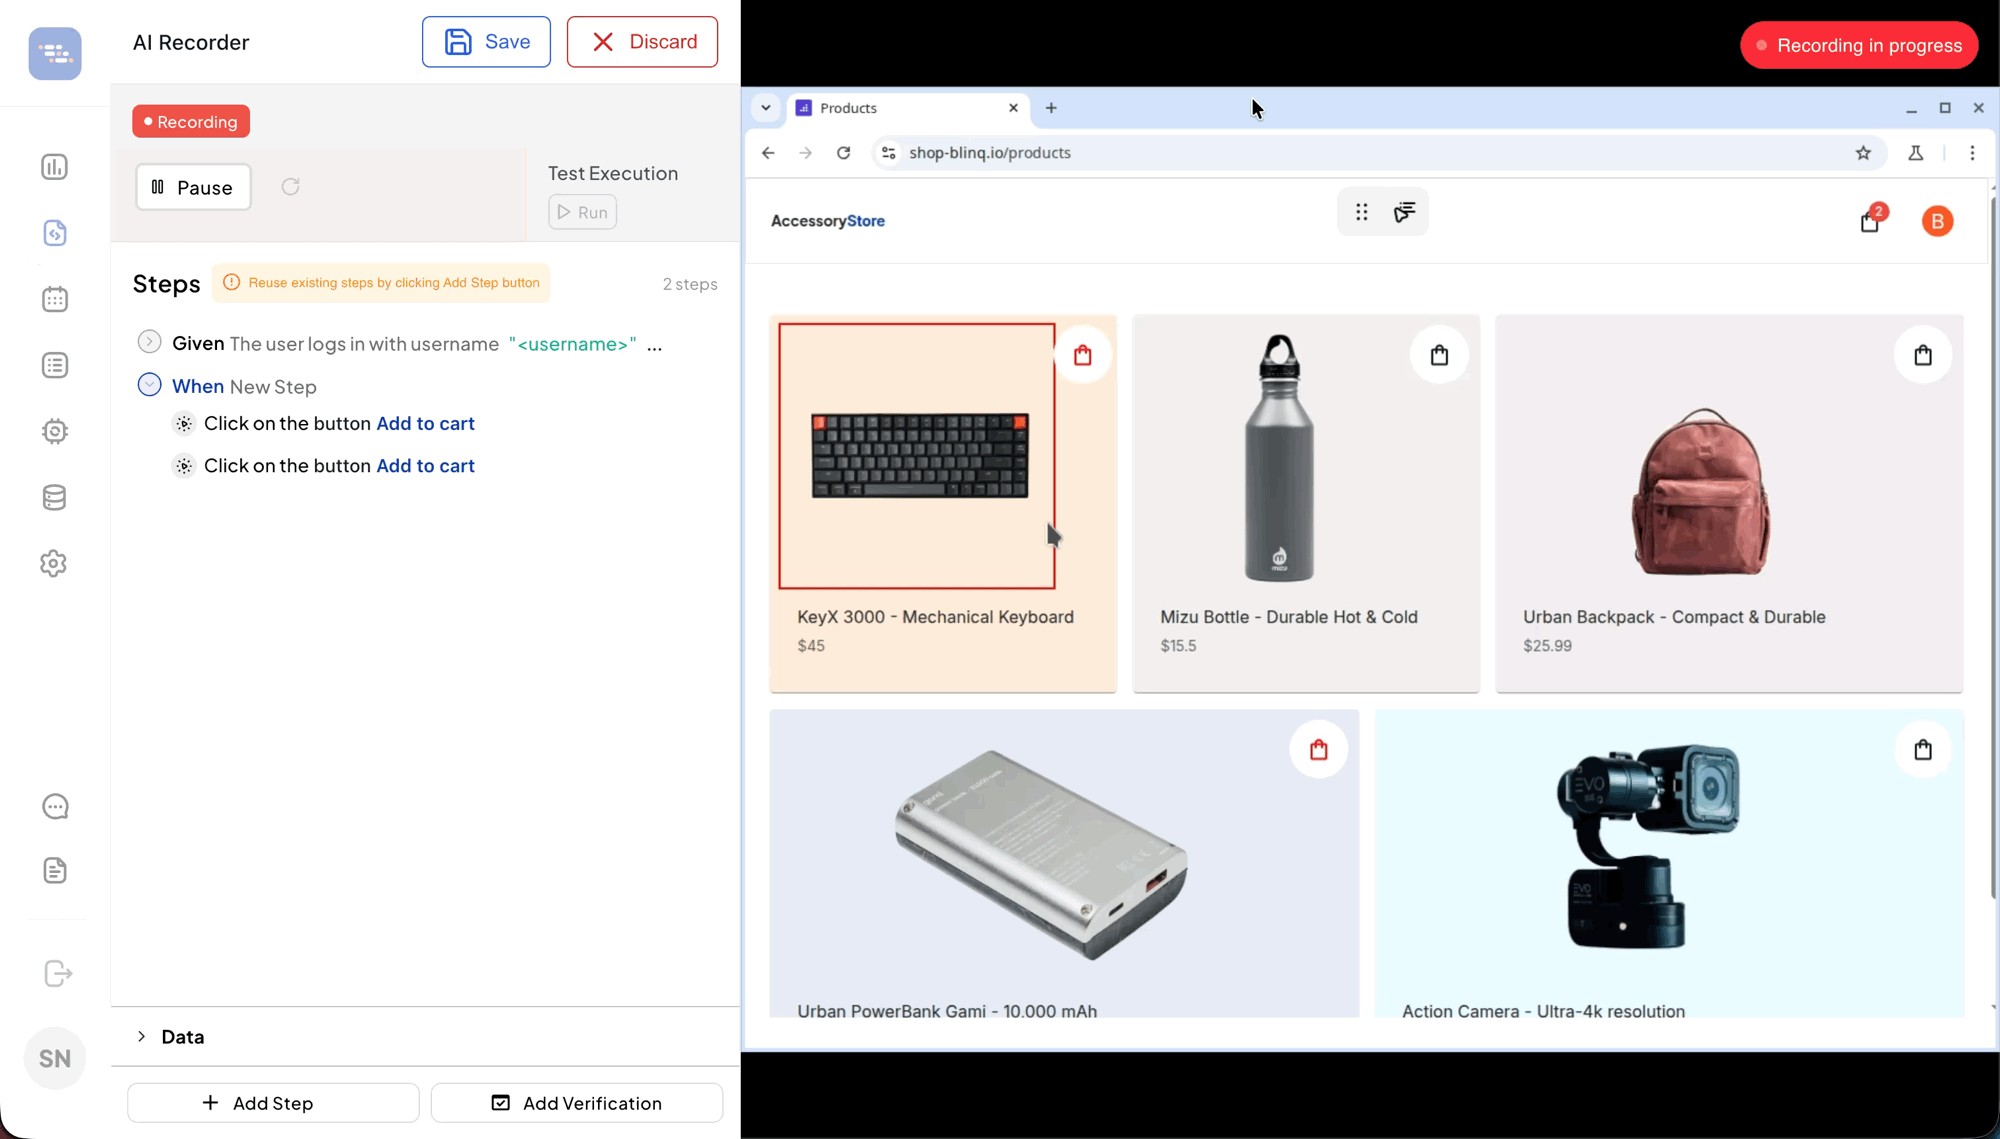Click the database icon in left sidebar
2000x1139 pixels.
point(55,497)
